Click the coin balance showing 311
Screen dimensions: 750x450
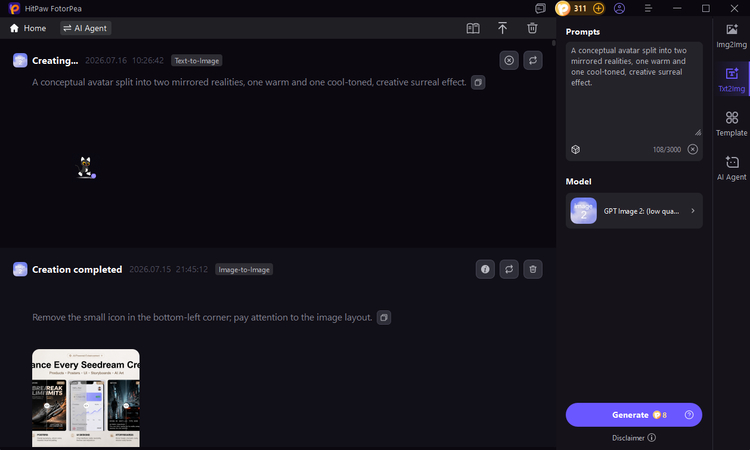(x=580, y=9)
